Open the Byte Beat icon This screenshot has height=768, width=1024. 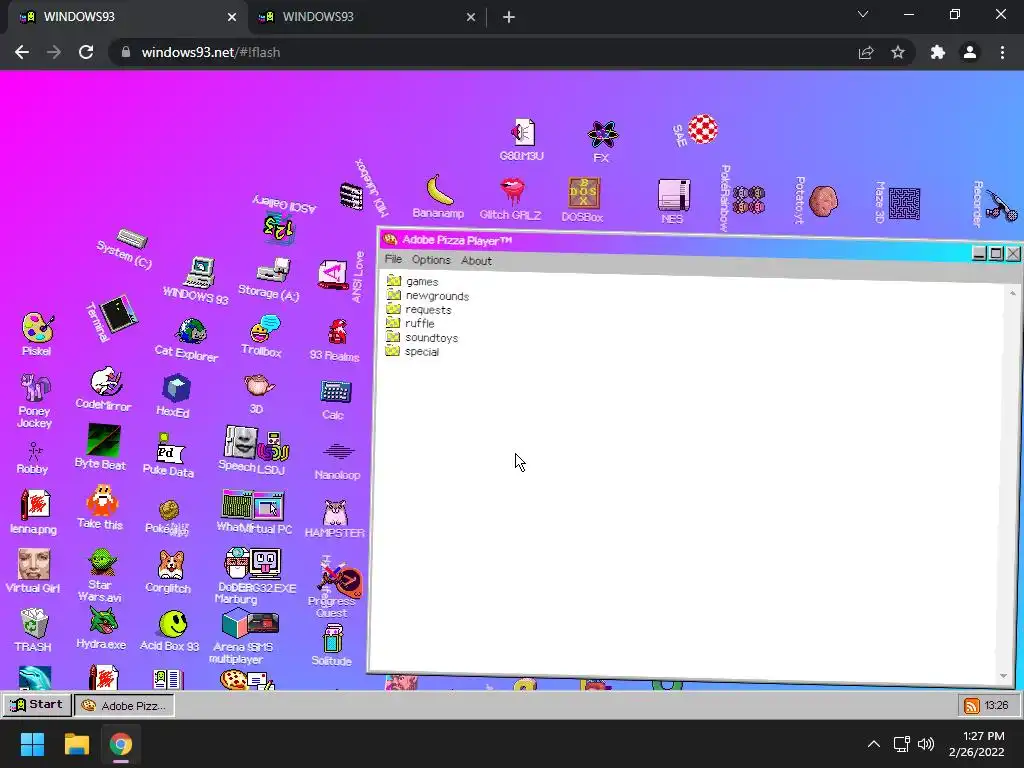[x=104, y=440]
